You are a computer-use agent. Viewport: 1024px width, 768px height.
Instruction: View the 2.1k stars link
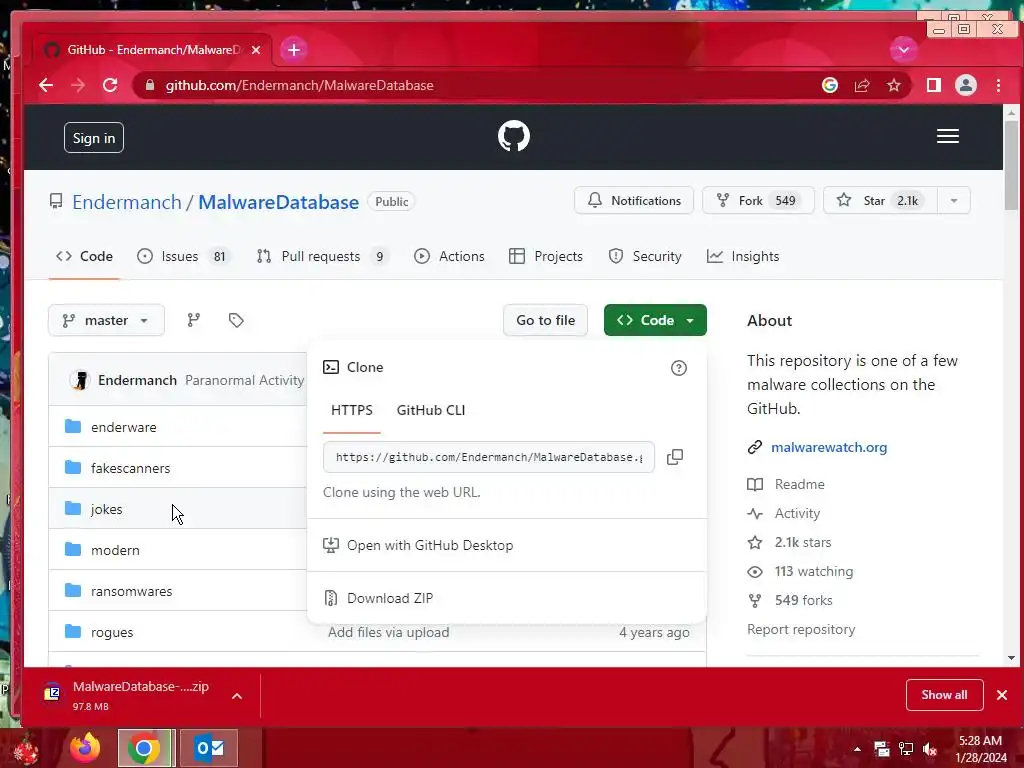803,542
